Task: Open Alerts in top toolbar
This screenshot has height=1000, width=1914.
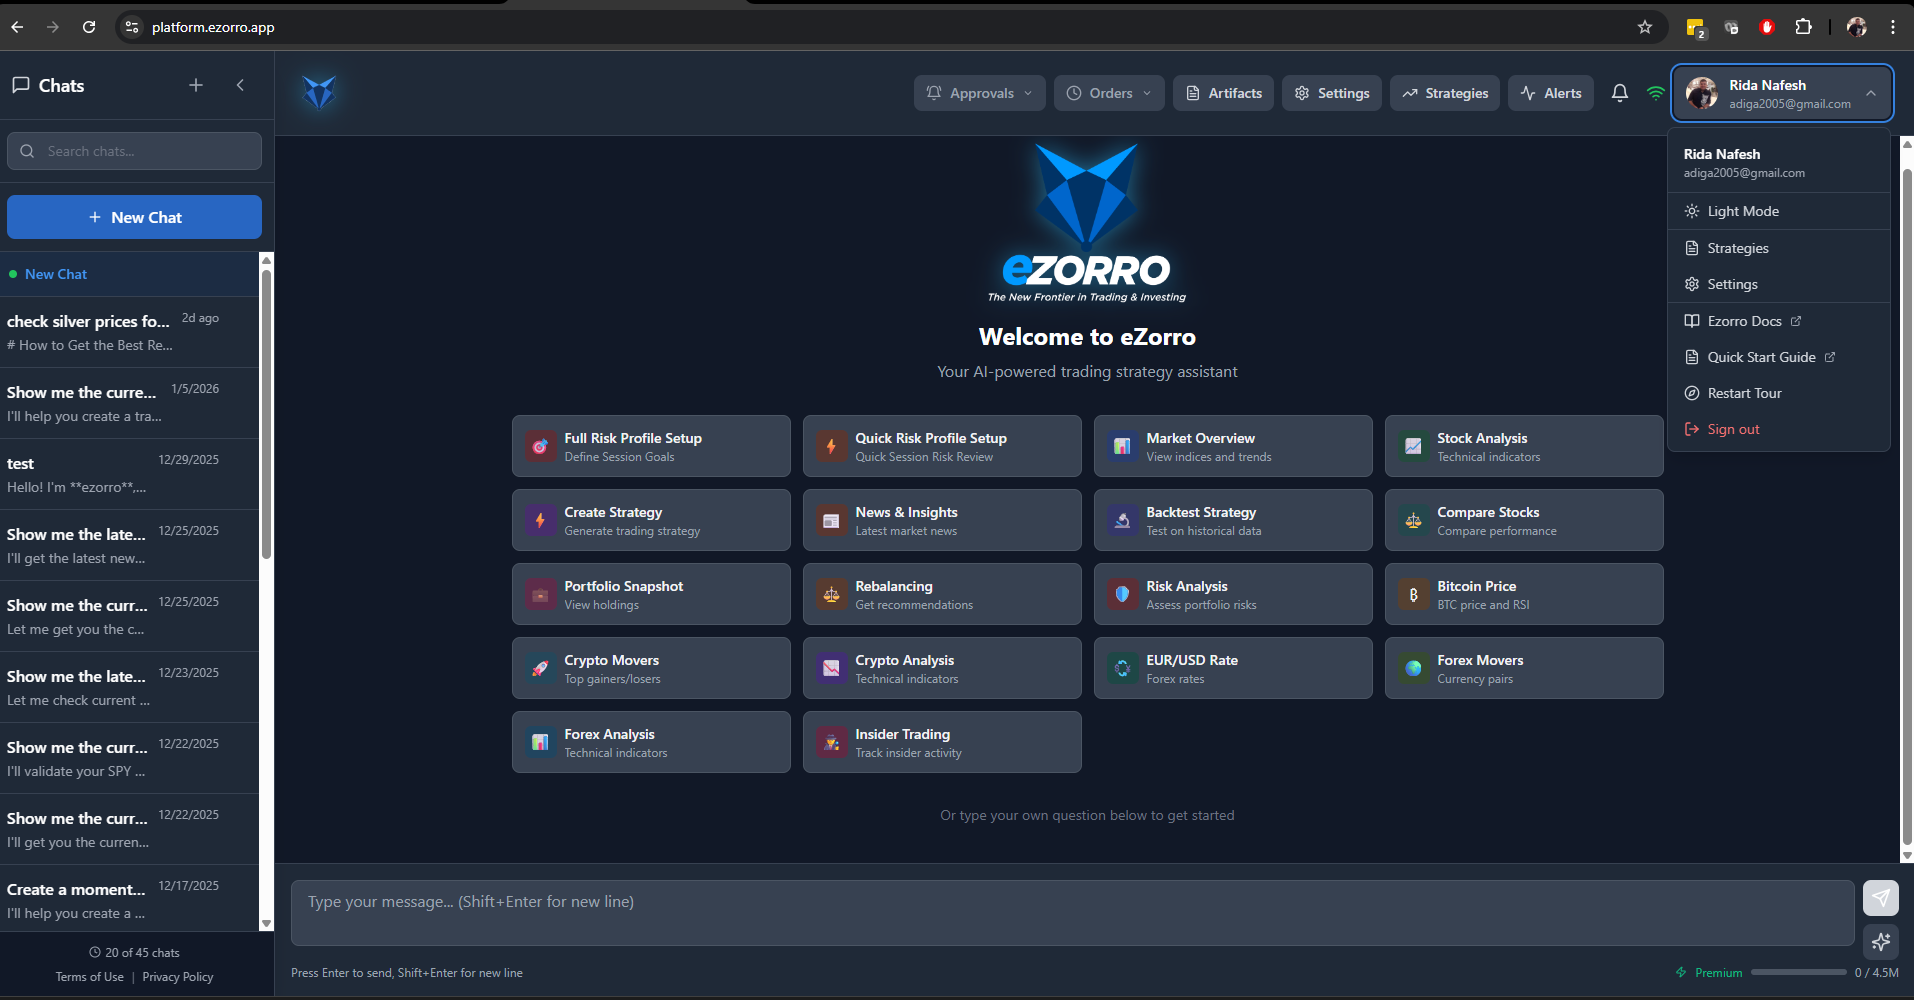Action: pyautogui.click(x=1551, y=93)
